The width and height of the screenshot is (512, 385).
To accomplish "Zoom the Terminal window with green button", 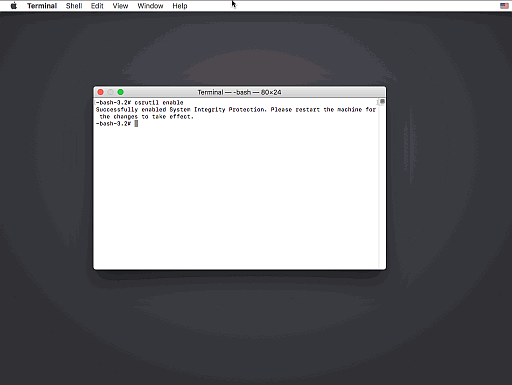I will click(120, 92).
